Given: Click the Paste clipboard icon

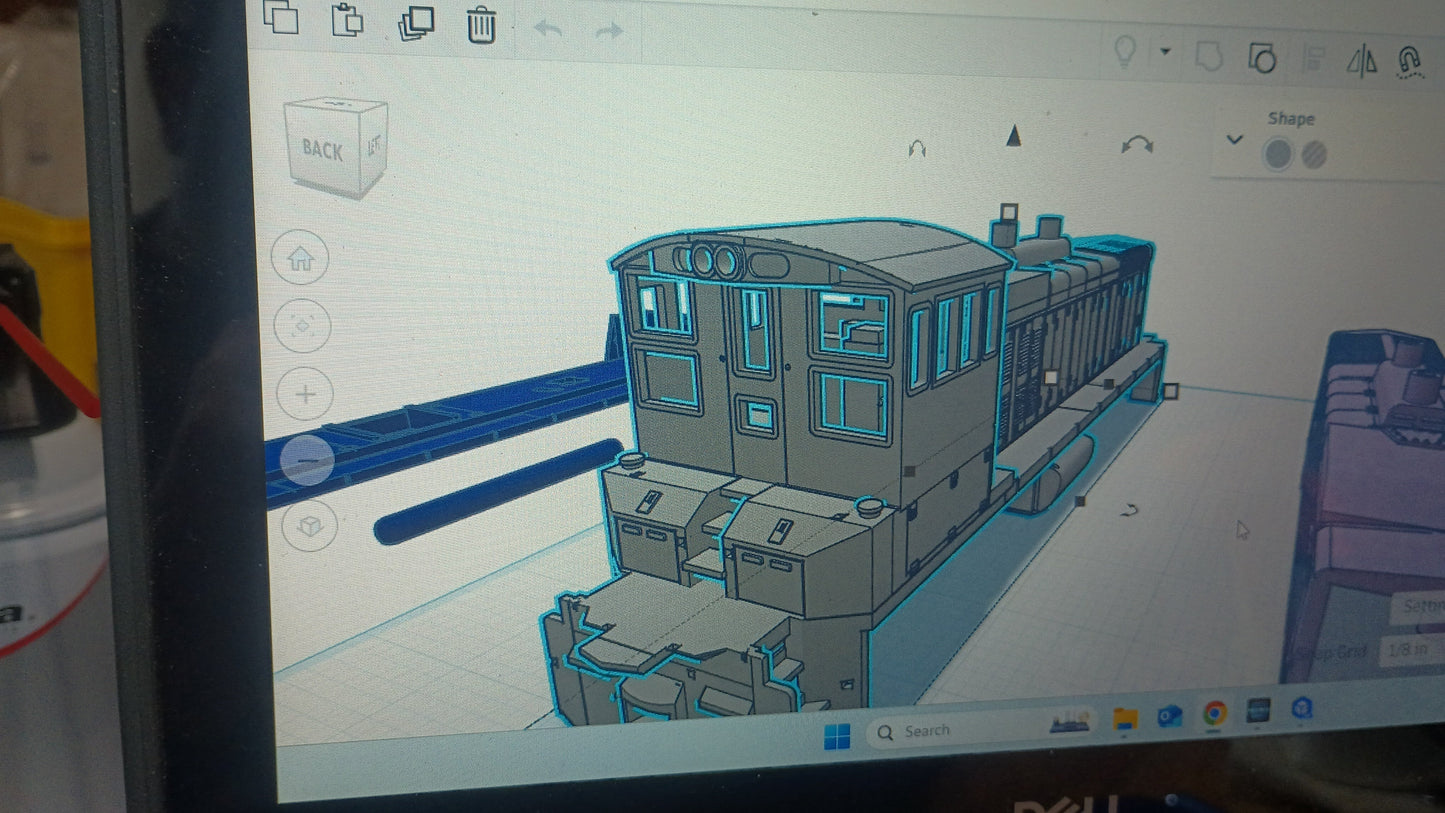Looking at the screenshot, I should coord(347,19).
